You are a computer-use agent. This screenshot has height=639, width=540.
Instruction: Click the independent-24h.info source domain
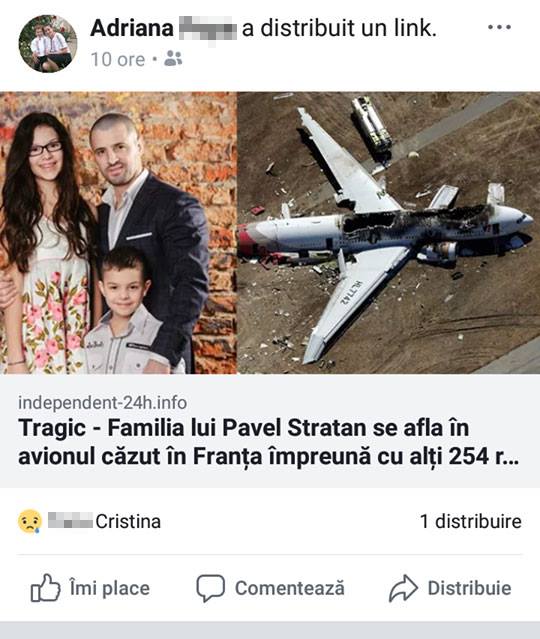(x=103, y=403)
